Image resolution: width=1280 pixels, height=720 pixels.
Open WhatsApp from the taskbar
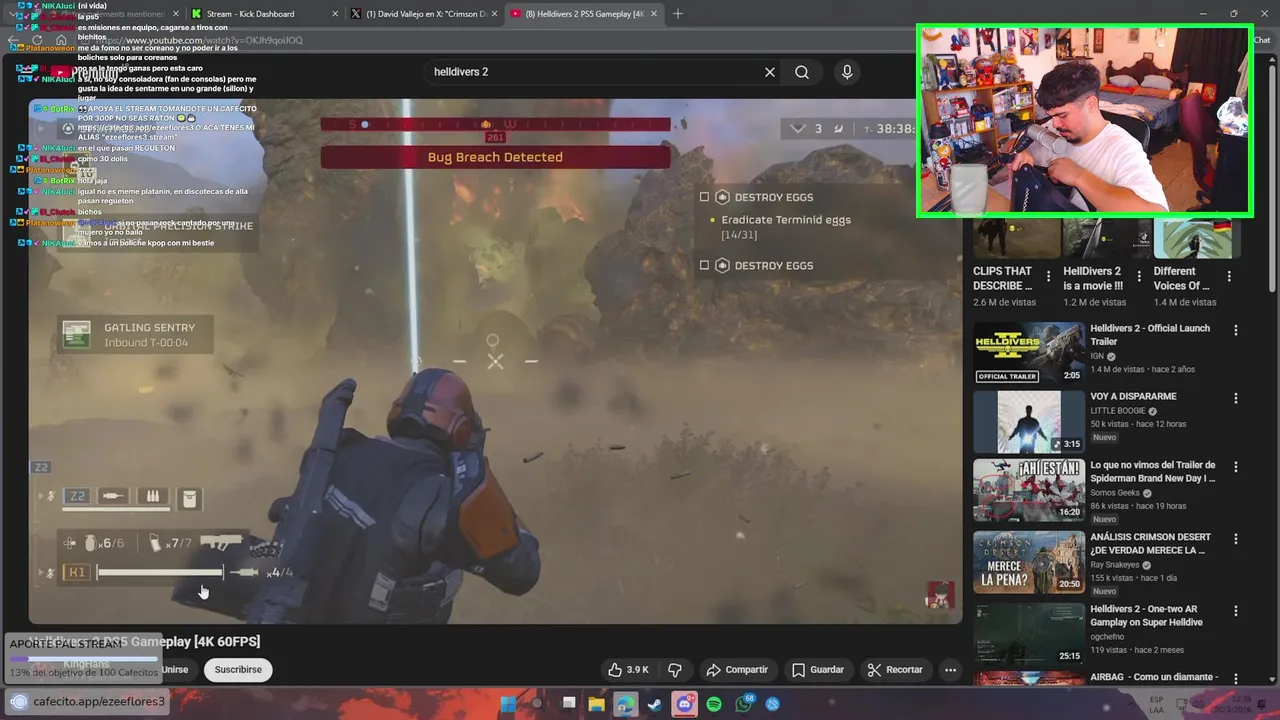tap(744, 704)
